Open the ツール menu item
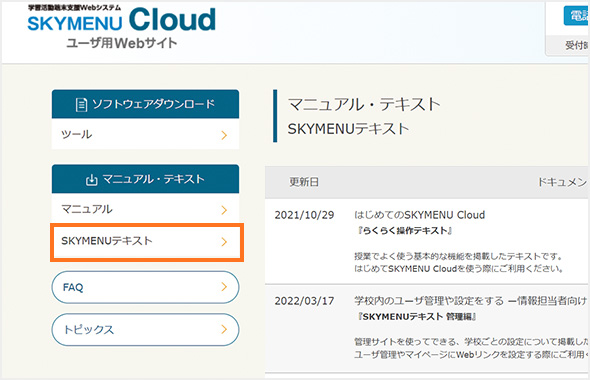The height and width of the screenshot is (380, 590). pyautogui.click(x=145, y=134)
